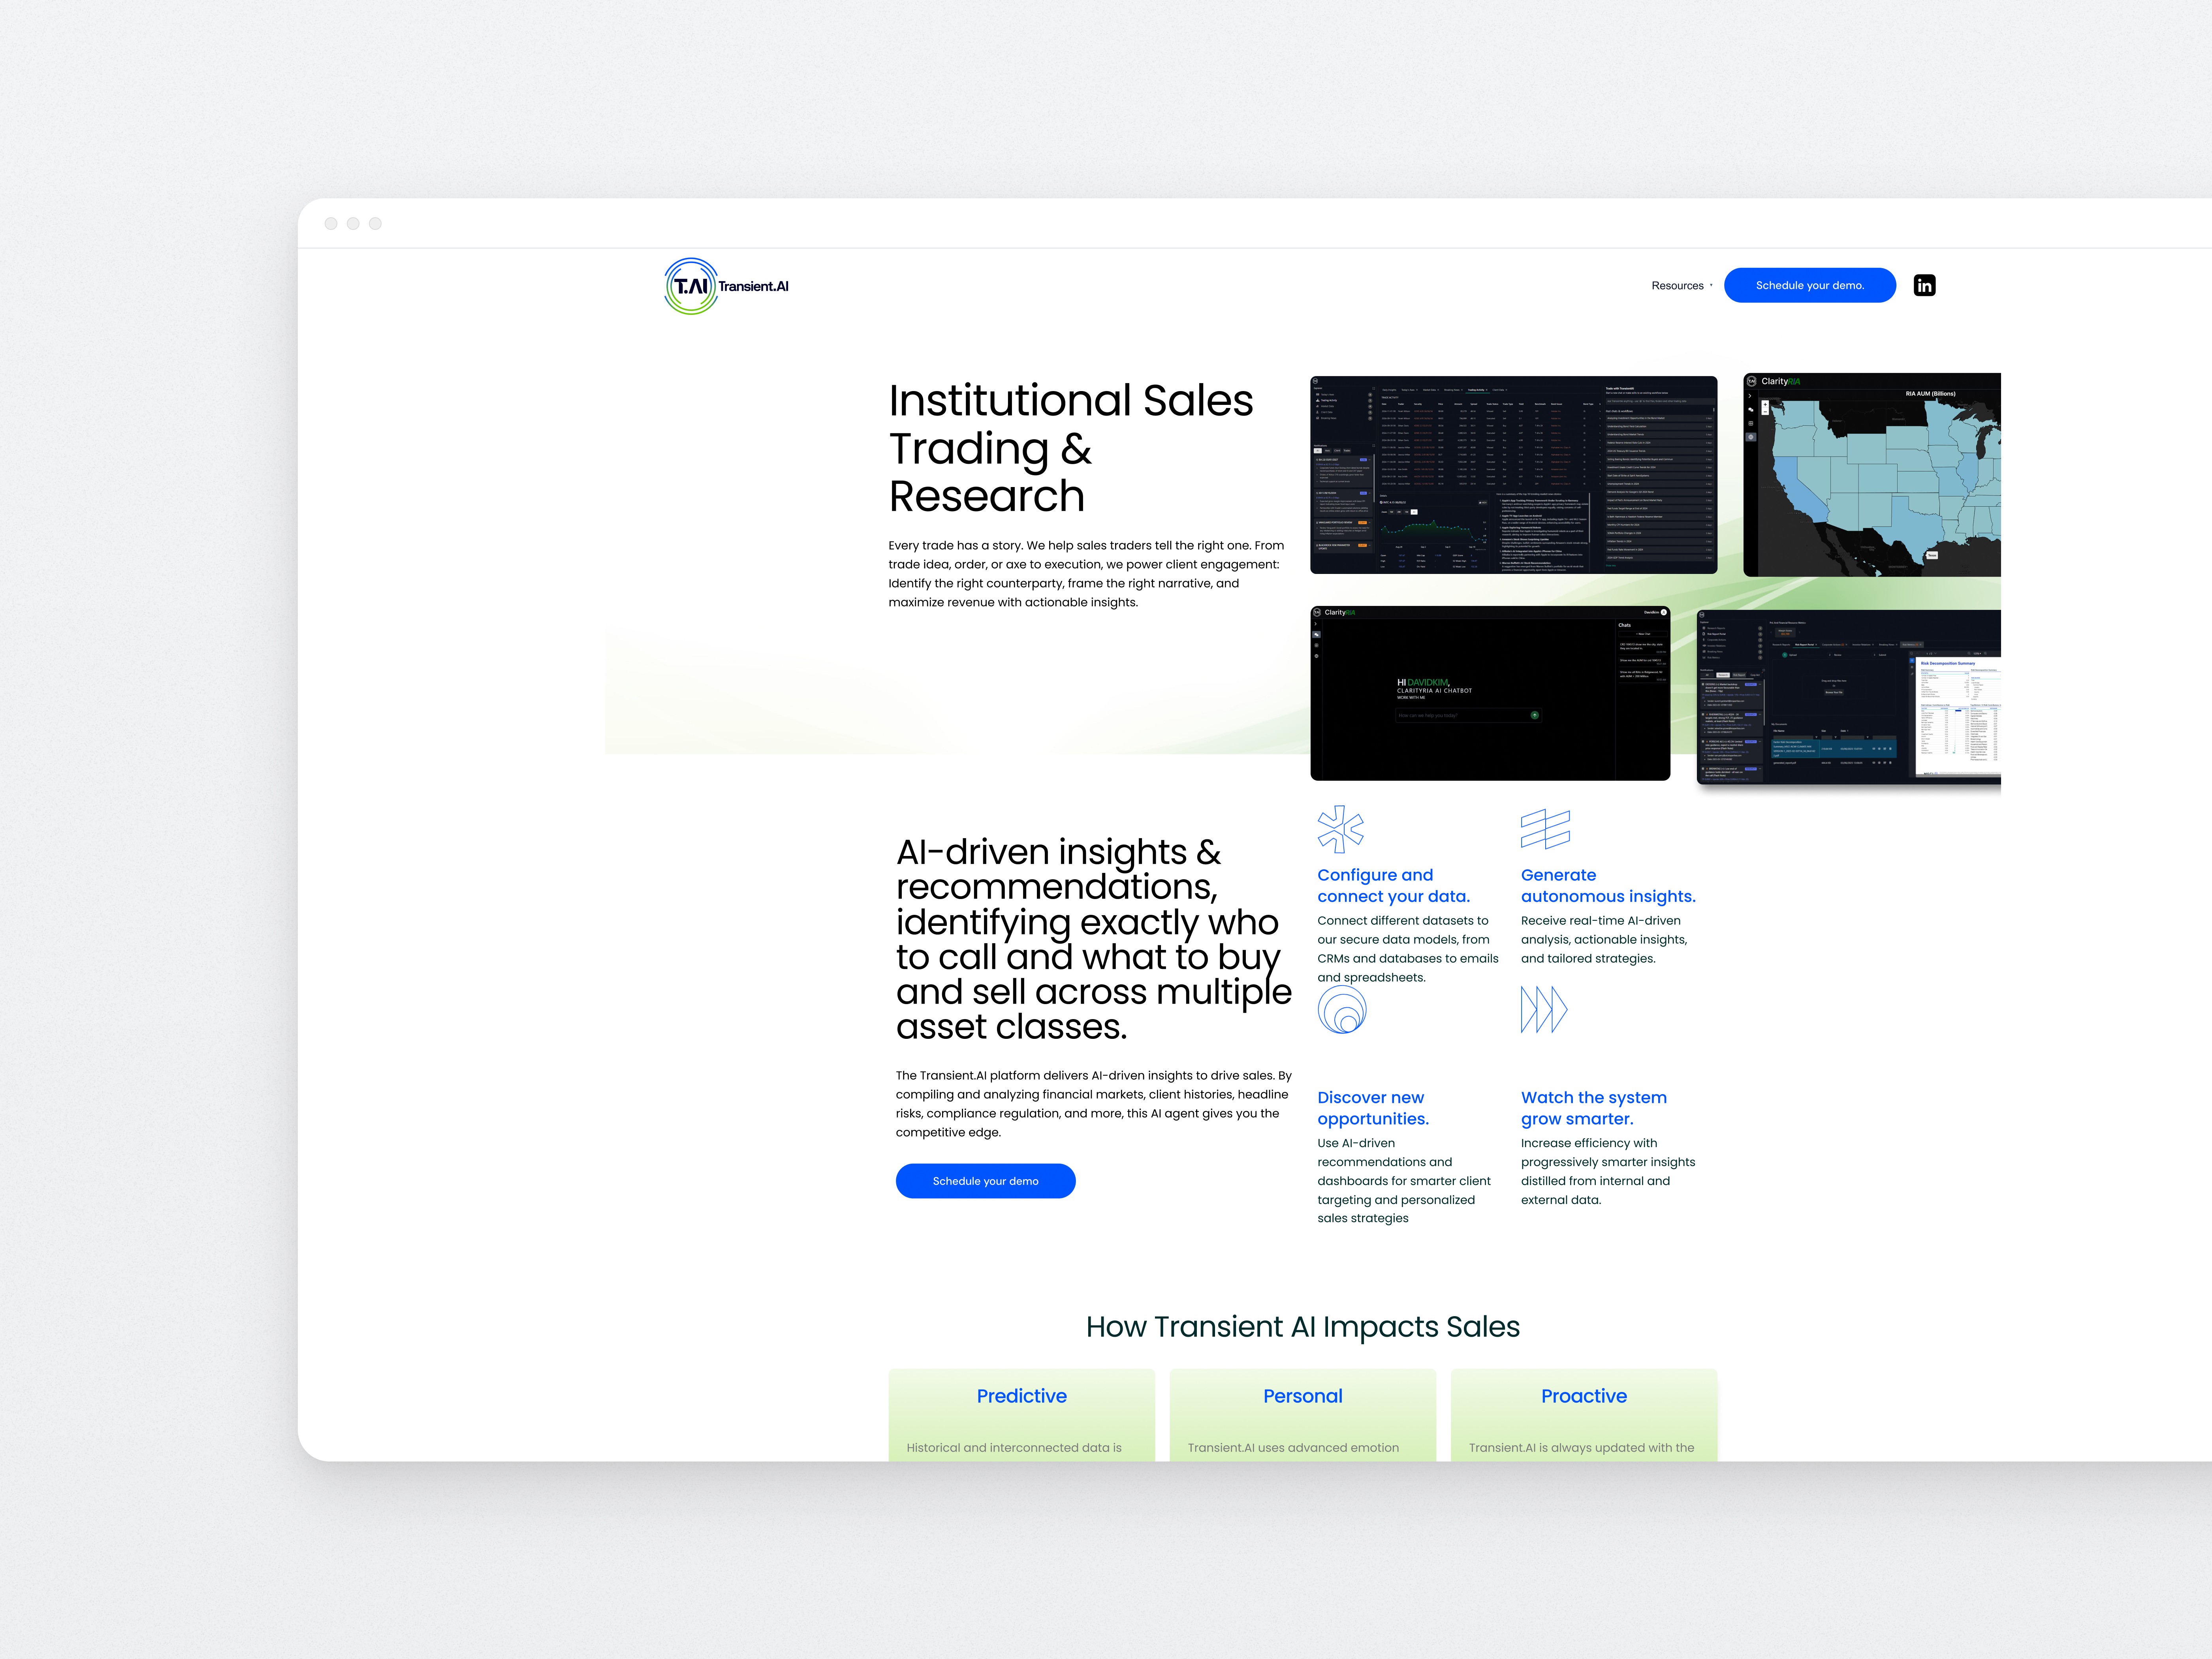The height and width of the screenshot is (1659, 2212).
Task: Select the 'Personal' card title
Action: pyautogui.click(x=1303, y=1396)
